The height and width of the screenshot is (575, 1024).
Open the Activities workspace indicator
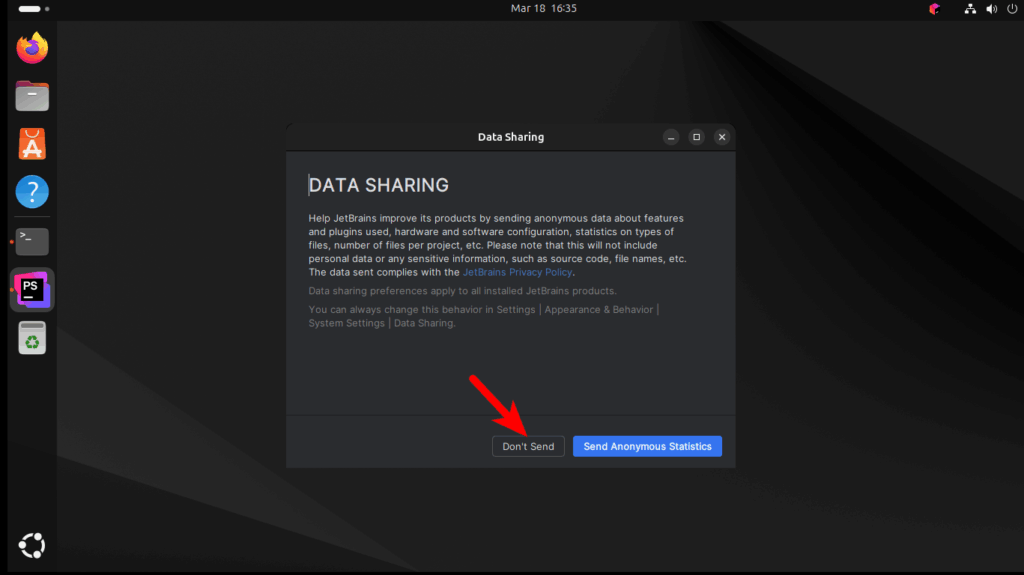[34, 8]
